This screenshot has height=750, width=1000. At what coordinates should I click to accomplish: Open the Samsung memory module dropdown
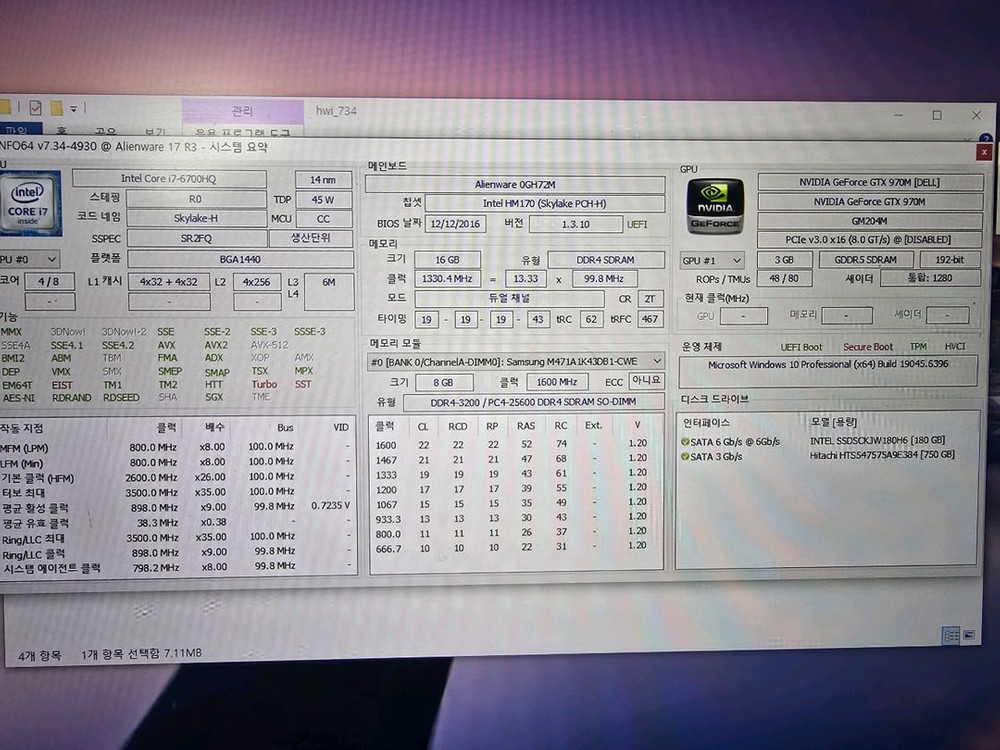[x=655, y=361]
